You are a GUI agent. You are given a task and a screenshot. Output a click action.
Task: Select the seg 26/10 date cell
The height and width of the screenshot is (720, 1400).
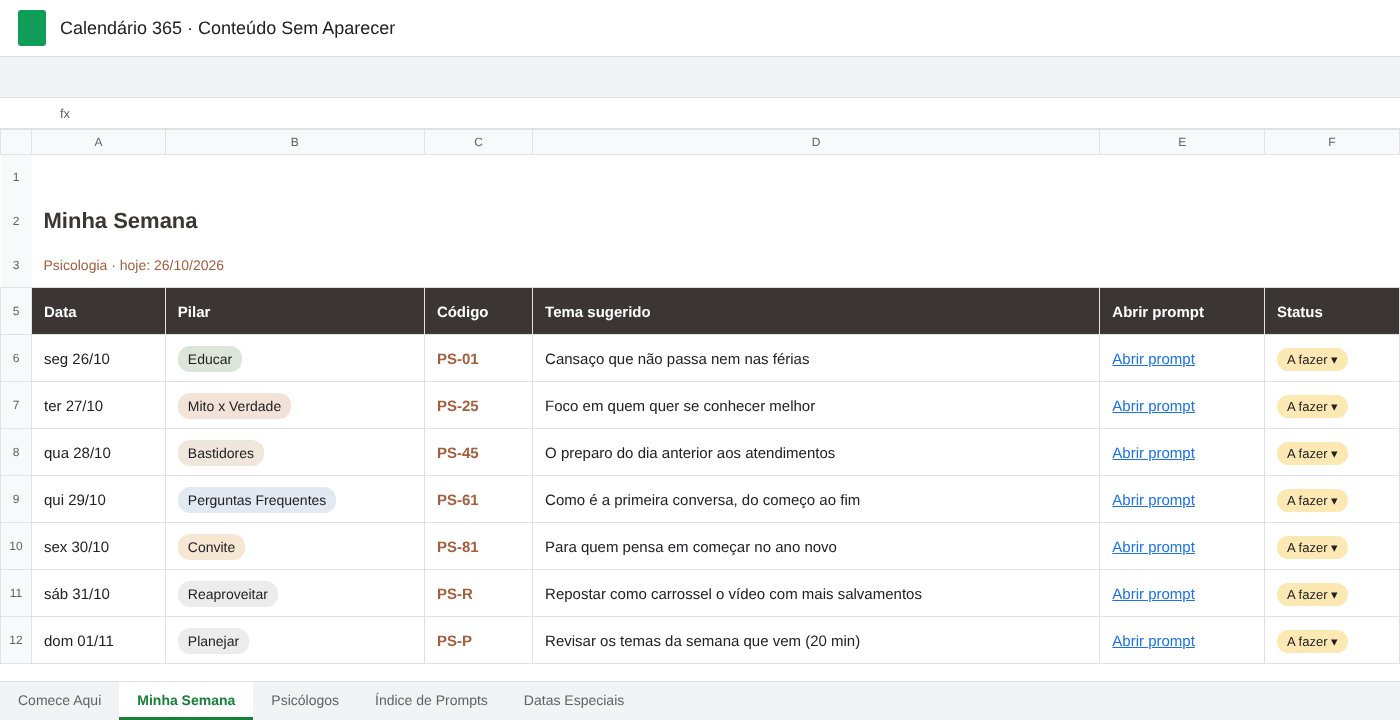[x=98, y=358]
